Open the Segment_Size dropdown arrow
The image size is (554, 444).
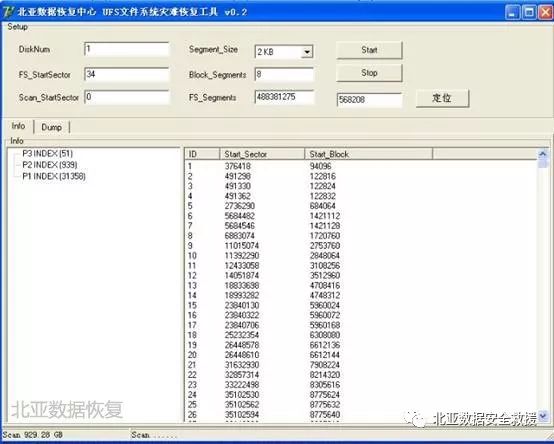point(307,52)
